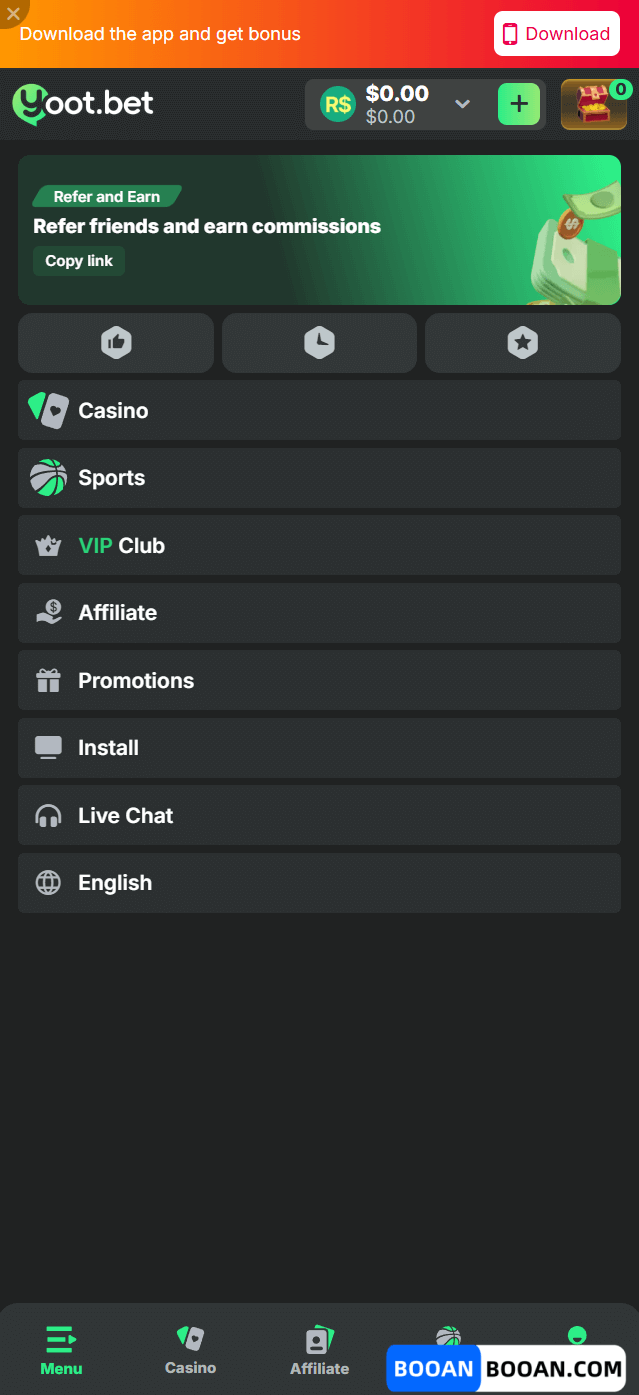Close the app download banner

click(12, 13)
